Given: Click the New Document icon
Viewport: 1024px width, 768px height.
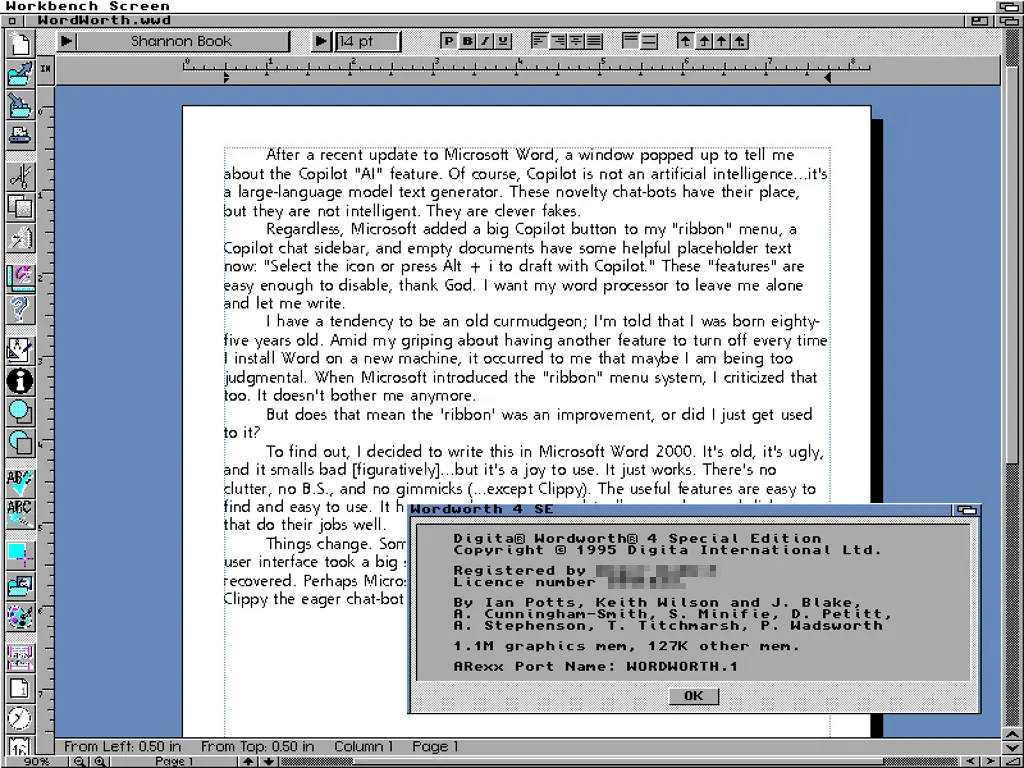Looking at the screenshot, I should pyautogui.click(x=19, y=43).
